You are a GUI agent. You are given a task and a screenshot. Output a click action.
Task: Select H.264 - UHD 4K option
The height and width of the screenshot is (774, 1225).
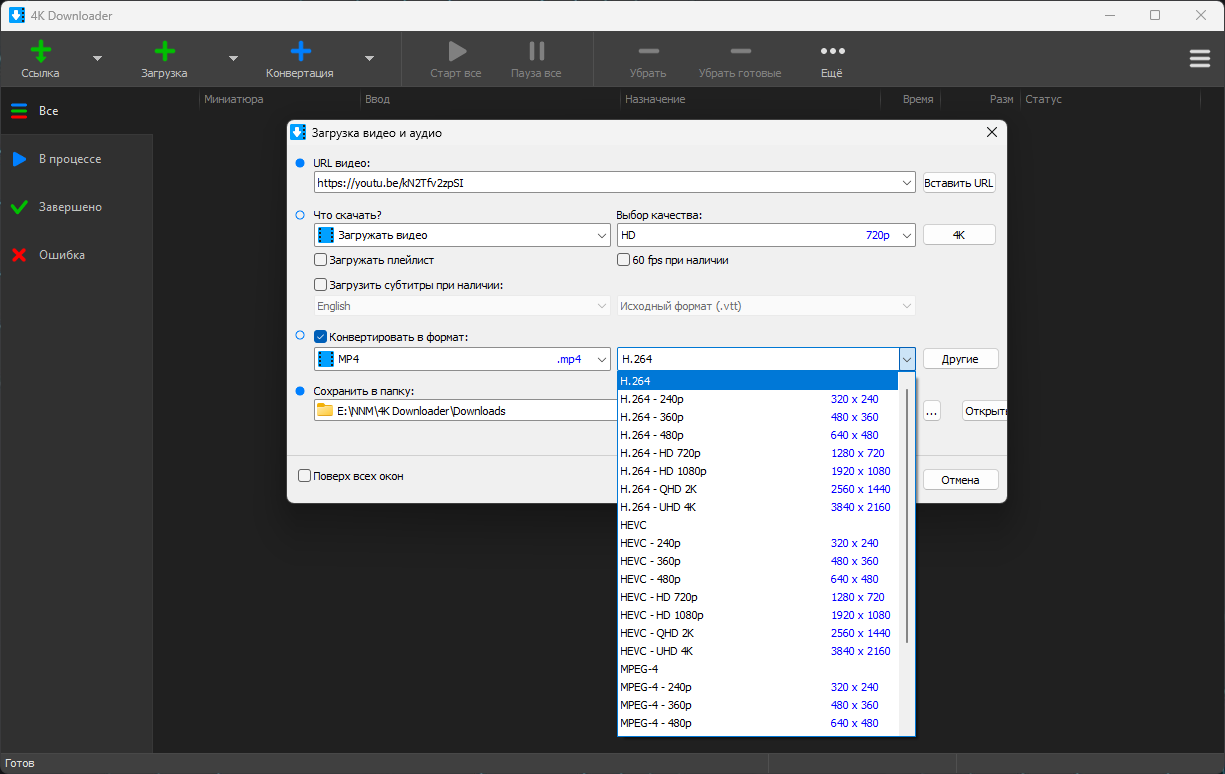coord(758,507)
